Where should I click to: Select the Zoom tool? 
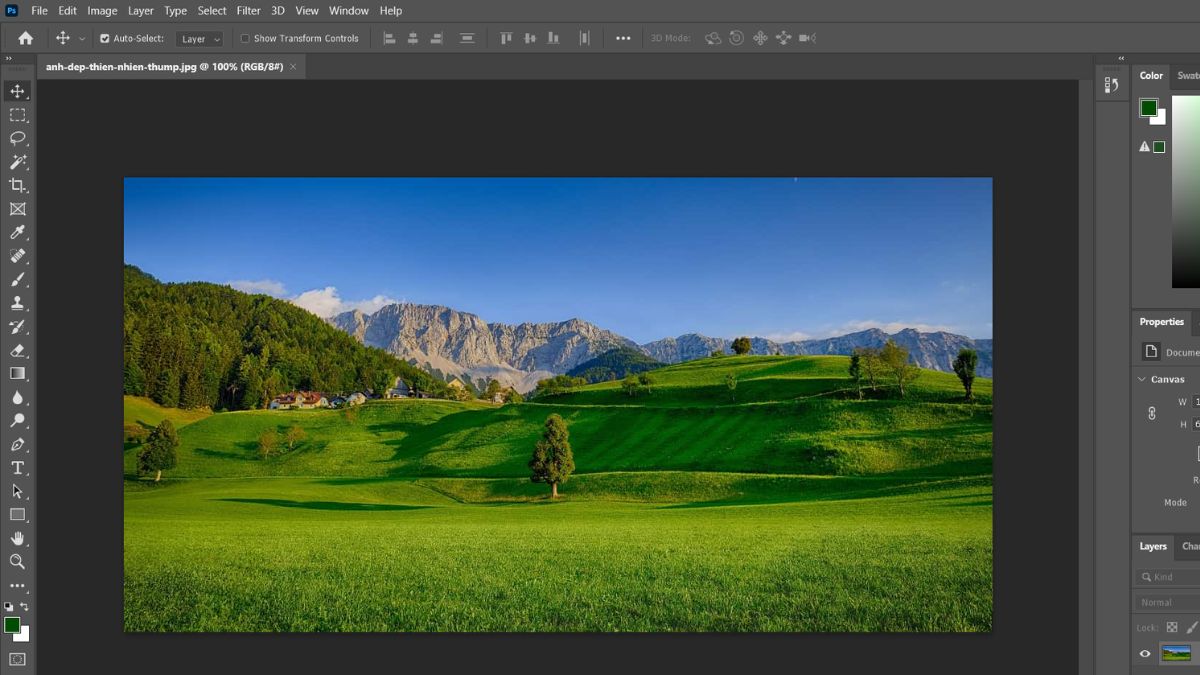point(17,561)
